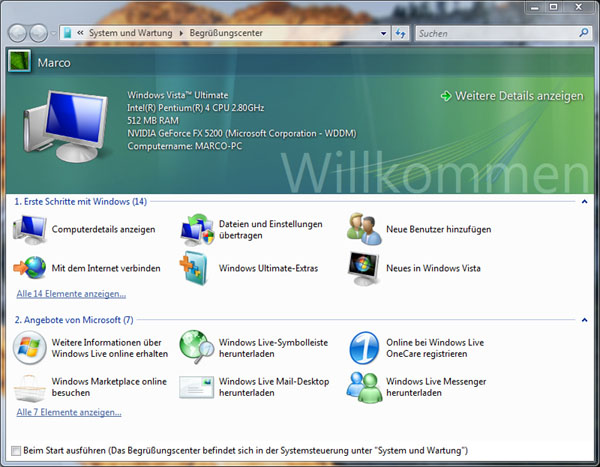Click the Computerdetails anzeigen label
Screen dimensions: 600x467
point(103,229)
